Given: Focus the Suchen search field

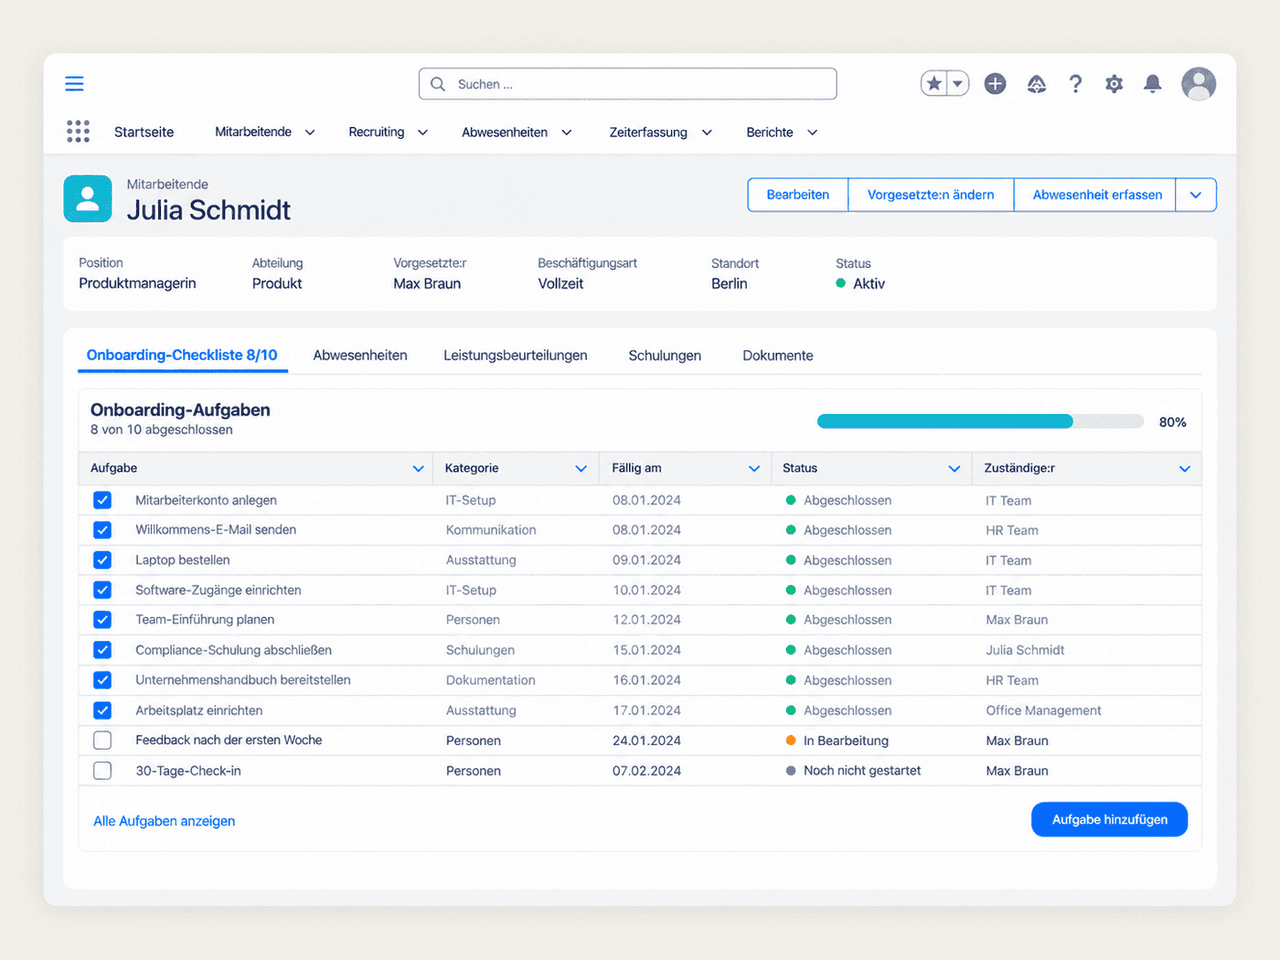Looking at the screenshot, I should pos(628,84).
